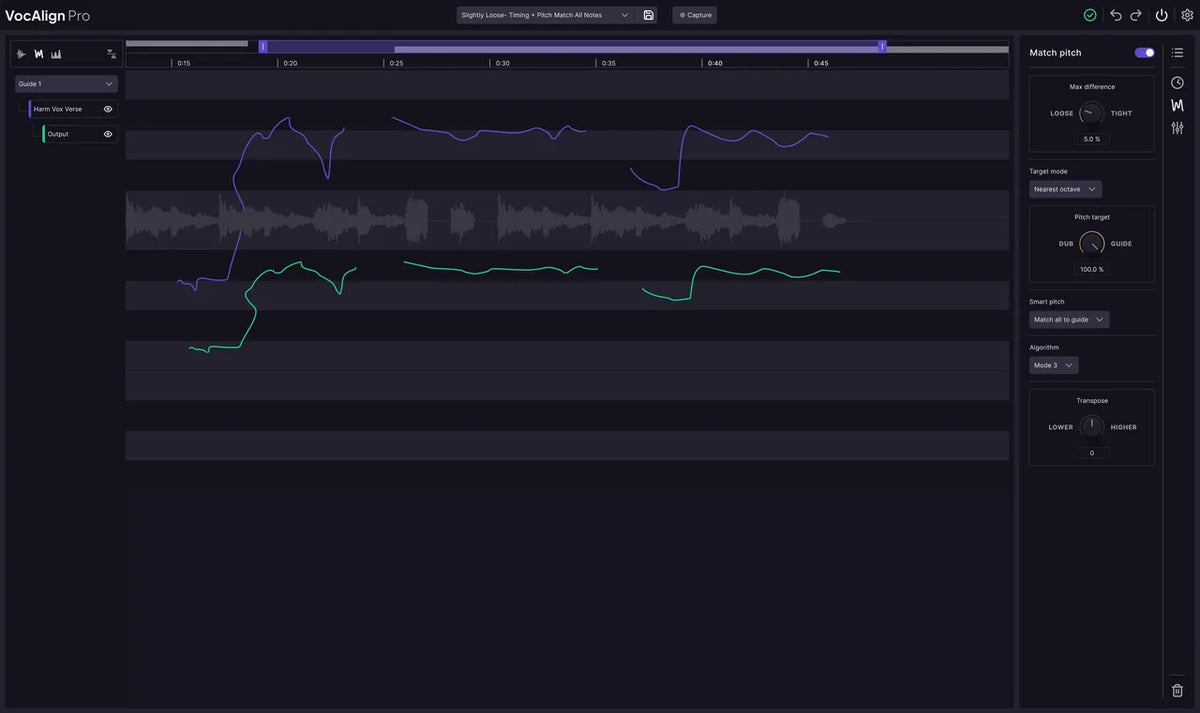Click the Pitch target knob
The image size is (1200, 713).
1092,243
